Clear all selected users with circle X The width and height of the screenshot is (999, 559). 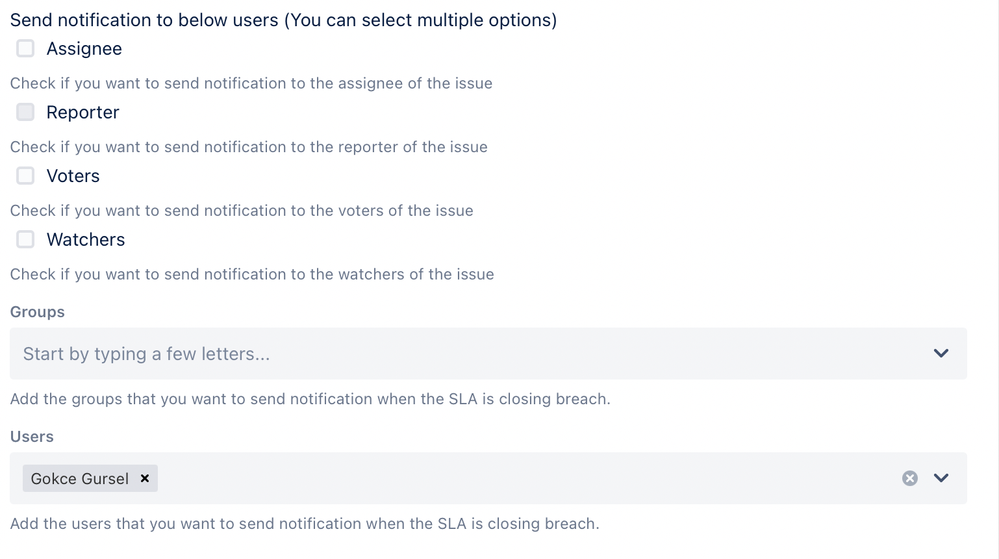[909, 478]
